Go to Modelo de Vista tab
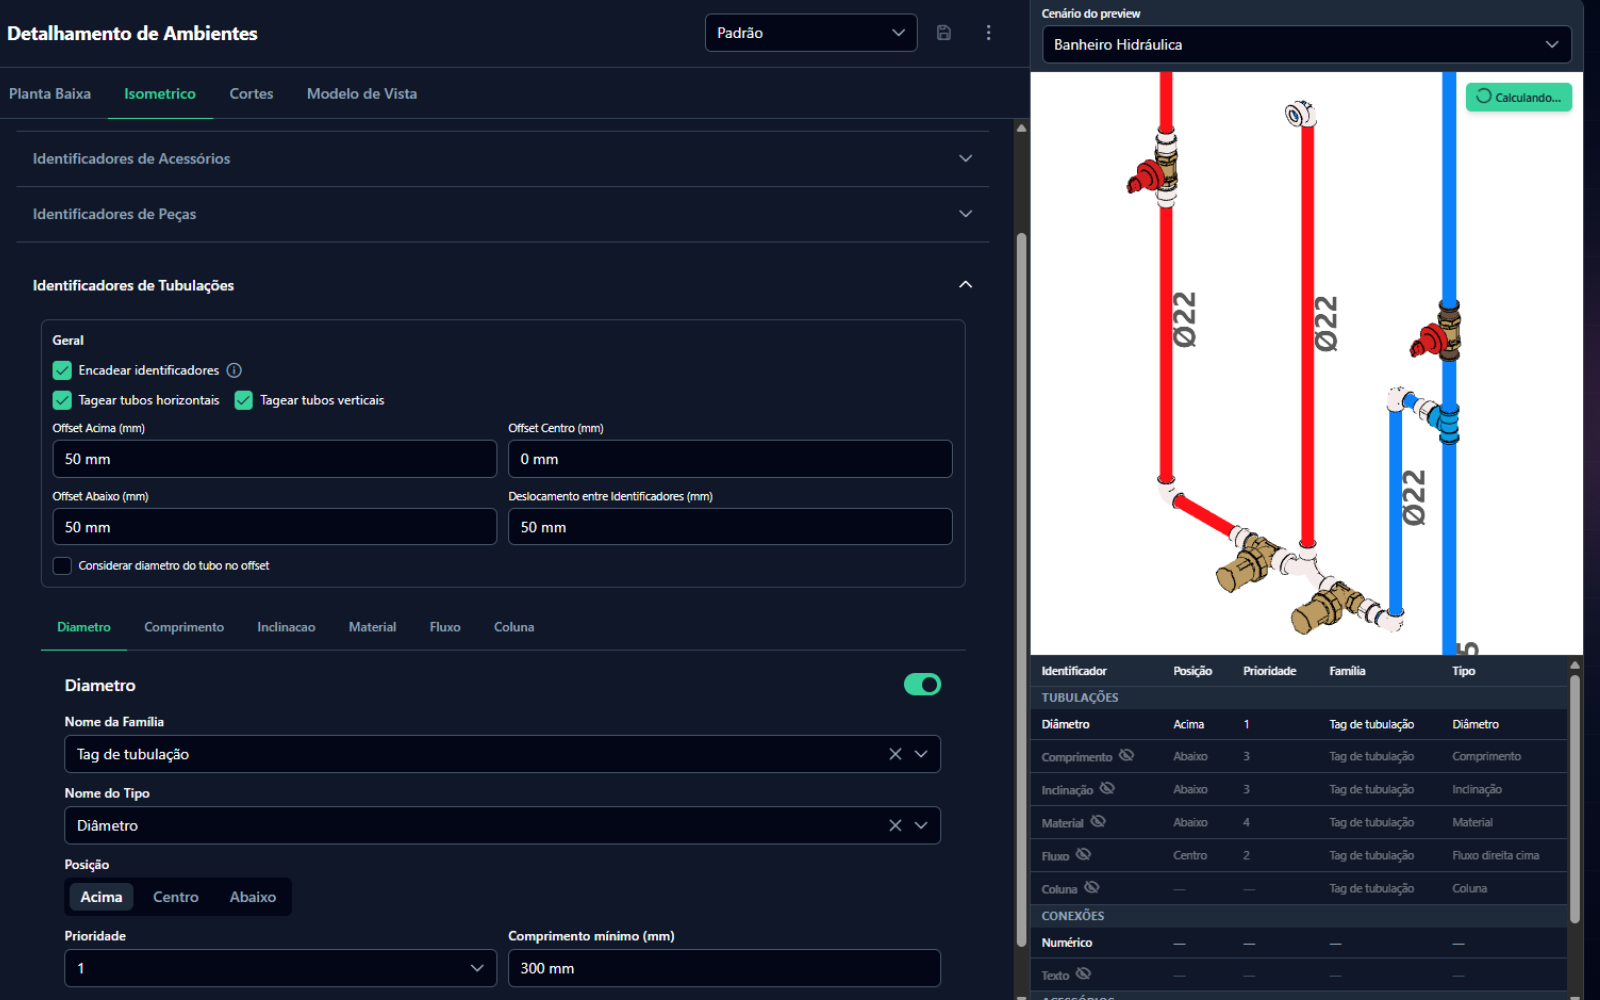The image size is (1600, 1000). click(362, 93)
